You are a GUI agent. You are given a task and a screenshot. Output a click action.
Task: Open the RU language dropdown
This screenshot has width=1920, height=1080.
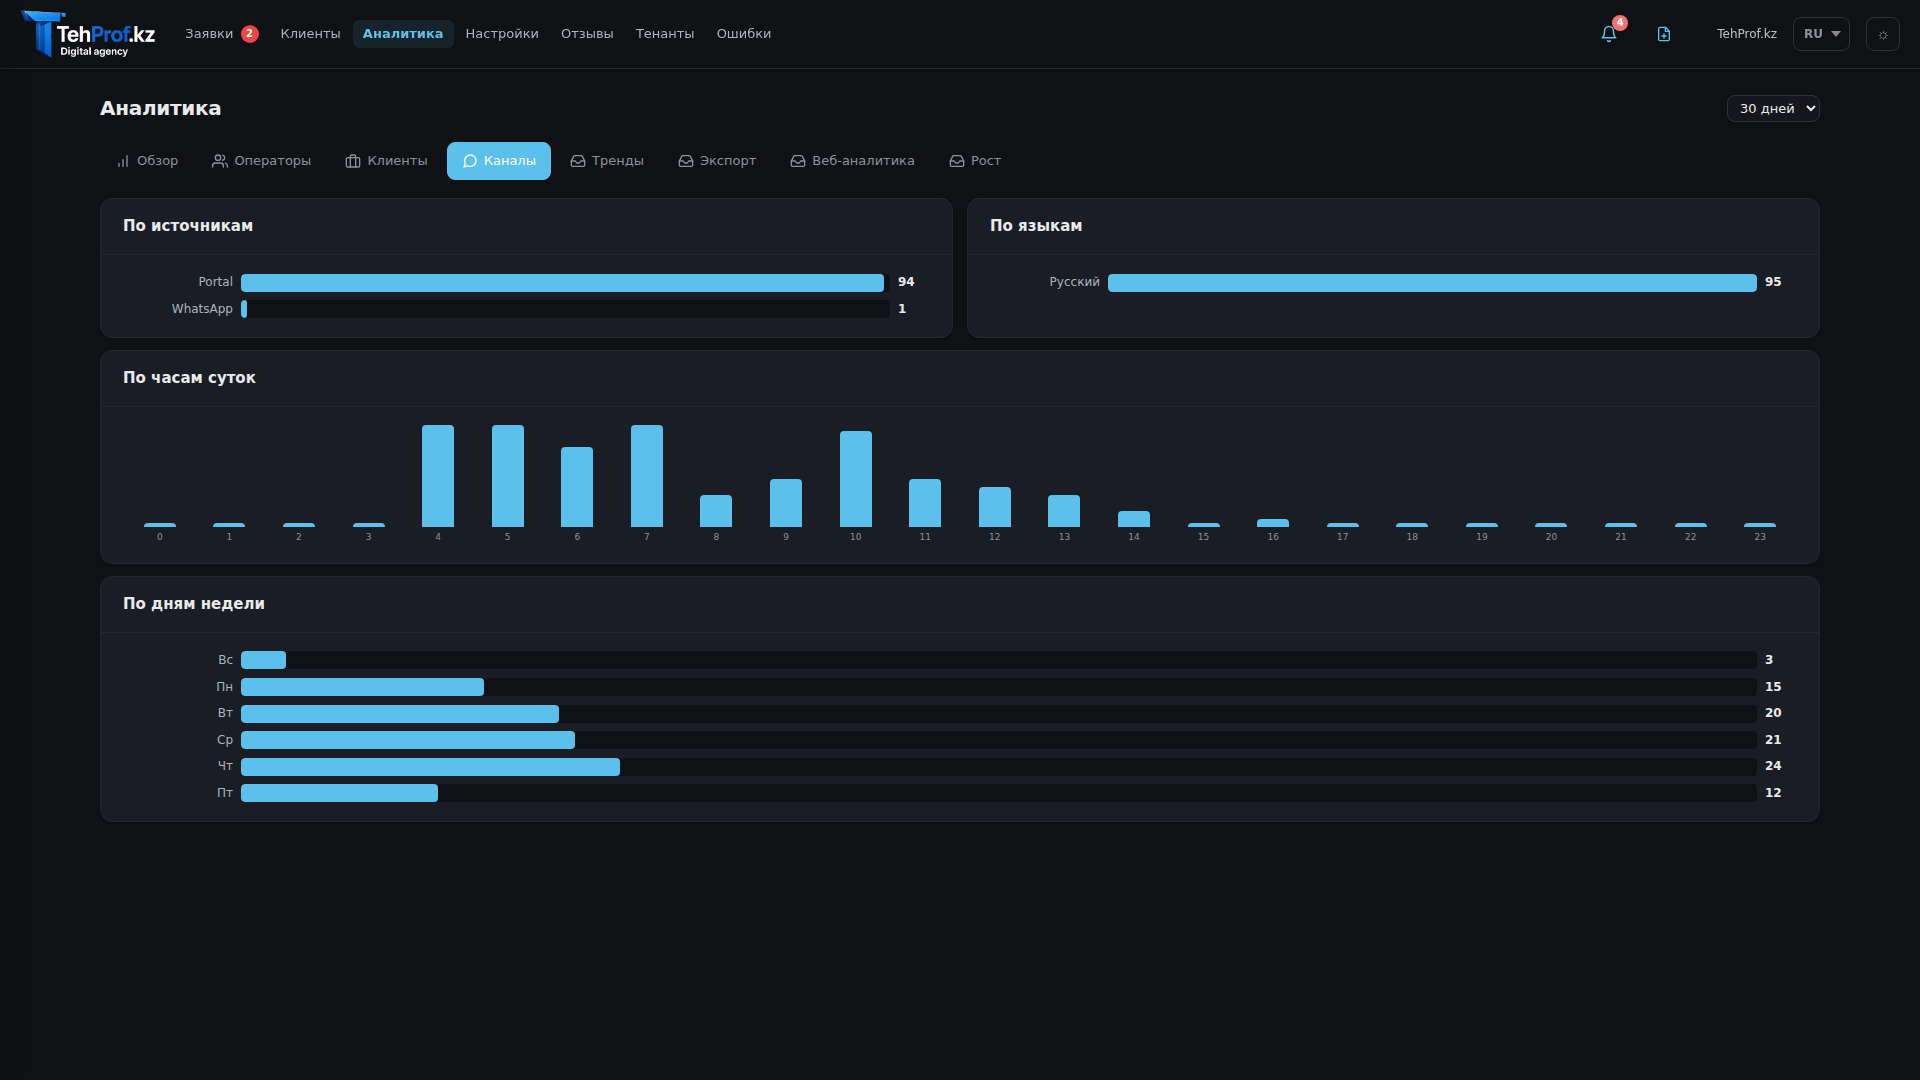click(x=1820, y=34)
